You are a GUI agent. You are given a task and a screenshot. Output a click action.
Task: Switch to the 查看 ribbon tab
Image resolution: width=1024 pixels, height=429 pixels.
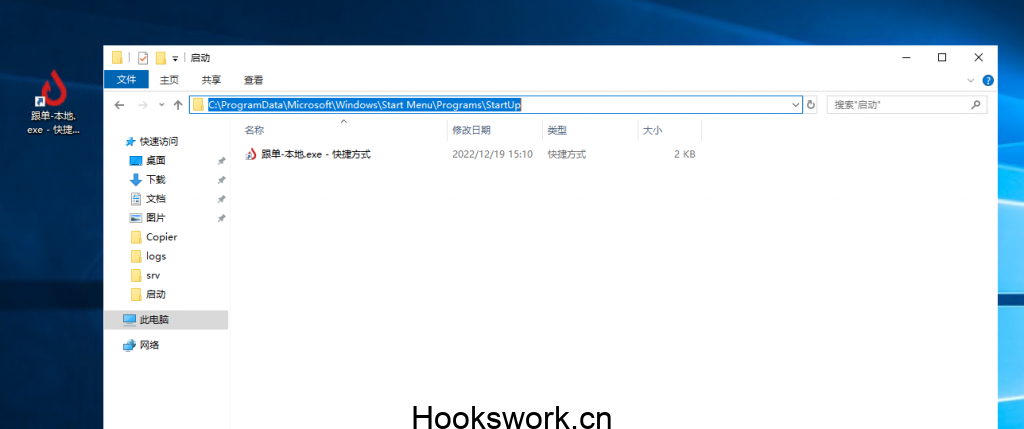[253, 80]
